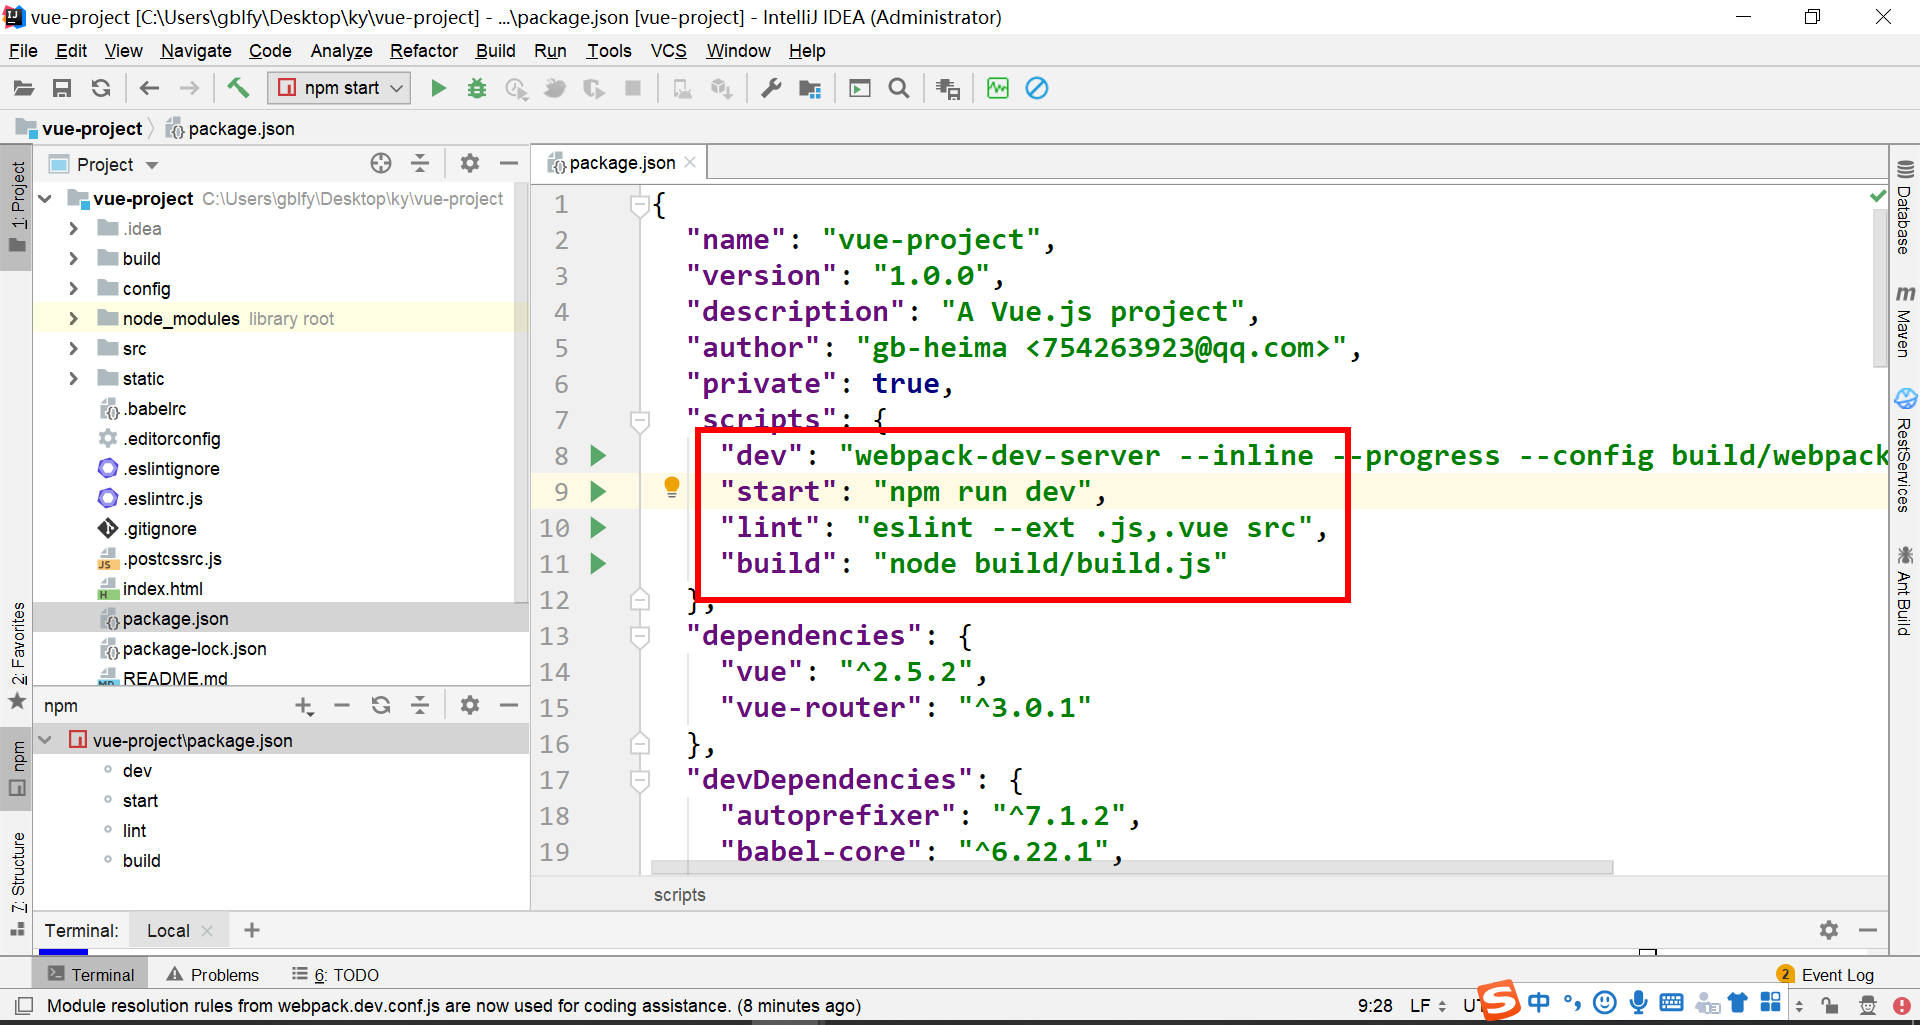The width and height of the screenshot is (1920, 1025).
Task: Locate current file target icon in Project panel
Action: point(381,163)
